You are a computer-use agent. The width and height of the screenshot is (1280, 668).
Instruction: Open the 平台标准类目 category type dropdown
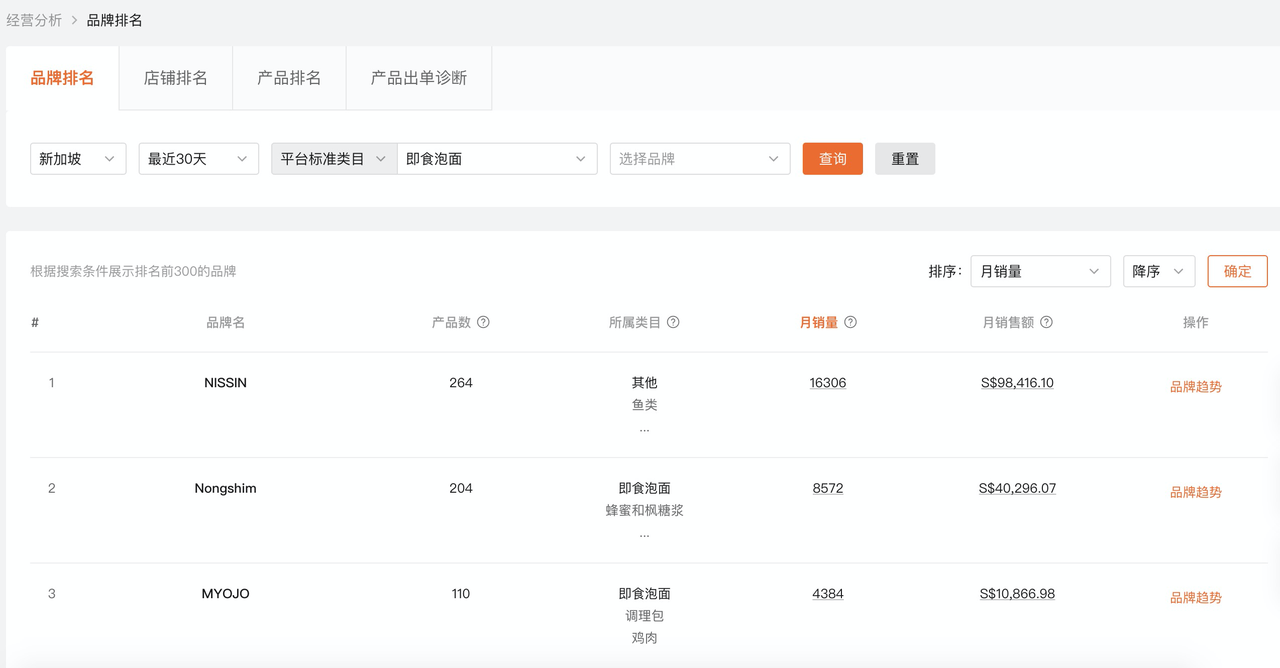click(334, 159)
